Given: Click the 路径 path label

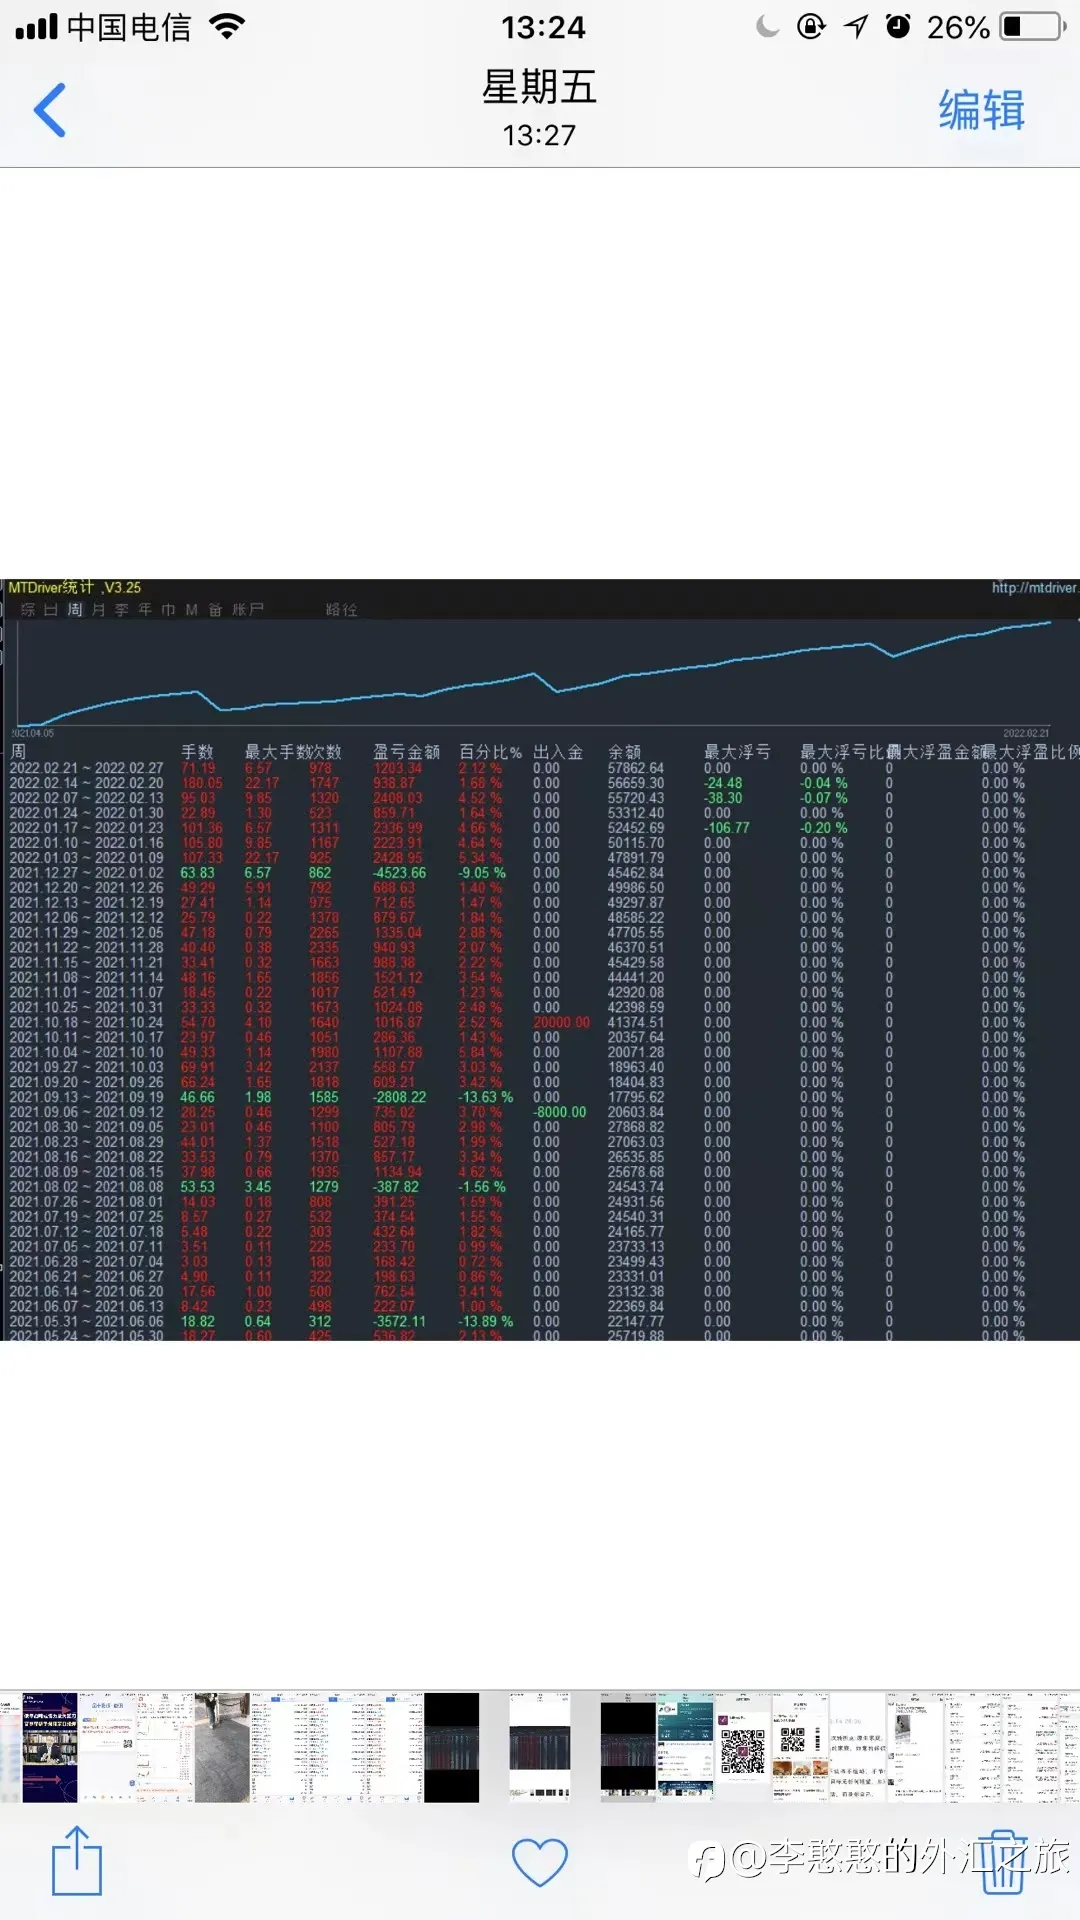Looking at the screenshot, I should point(341,609).
